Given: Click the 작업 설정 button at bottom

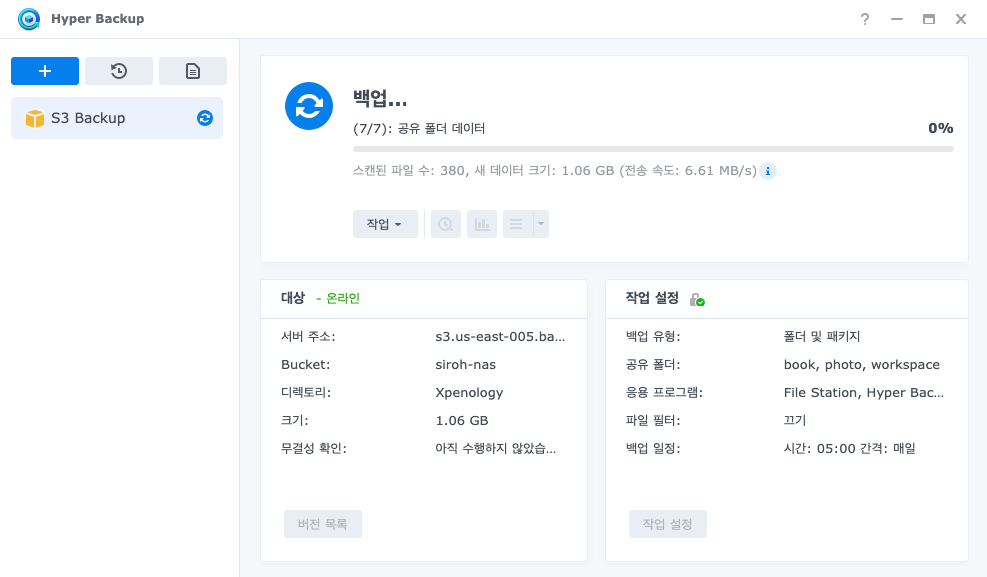Looking at the screenshot, I should coord(668,524).
